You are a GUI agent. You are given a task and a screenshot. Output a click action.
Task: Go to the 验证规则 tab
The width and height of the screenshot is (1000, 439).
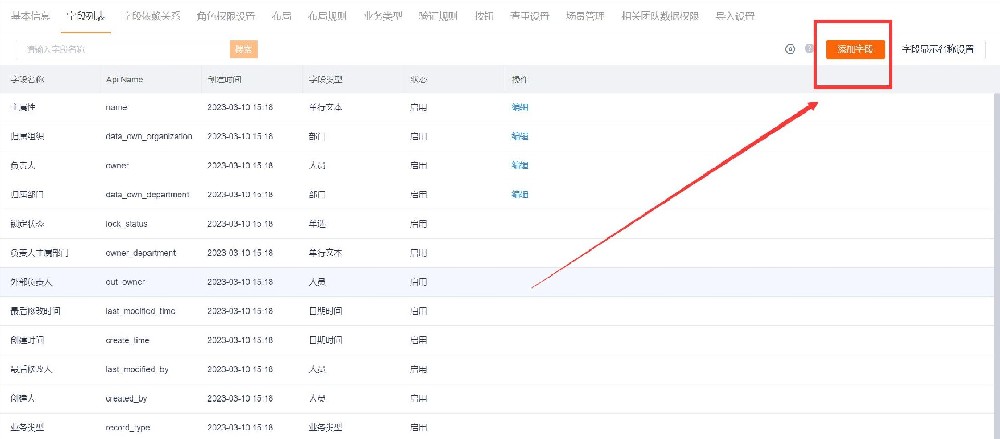point(438,16)
